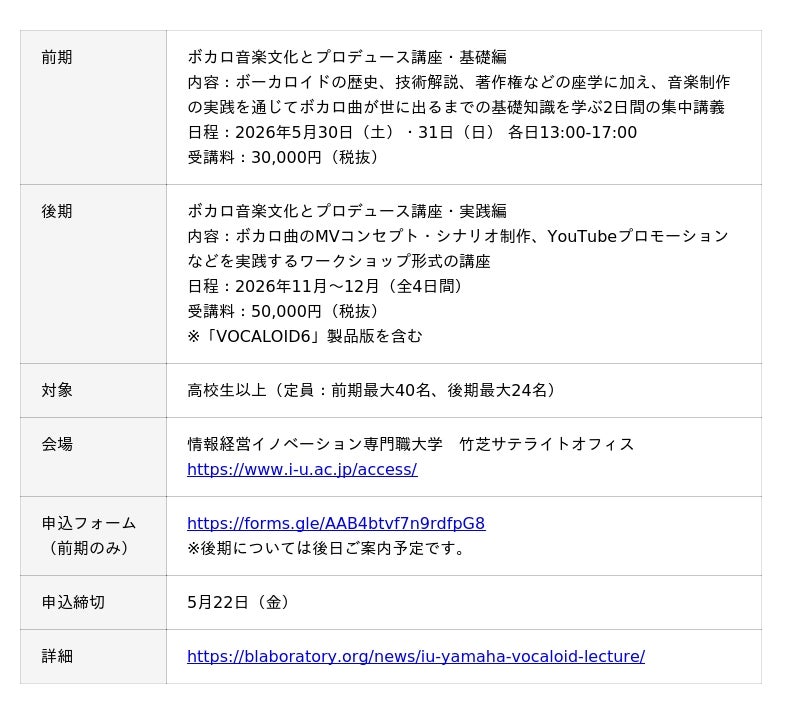This screenshot has width=800, height=714.
Task: Open the forms.gle application form link
Action: point(336,523)
